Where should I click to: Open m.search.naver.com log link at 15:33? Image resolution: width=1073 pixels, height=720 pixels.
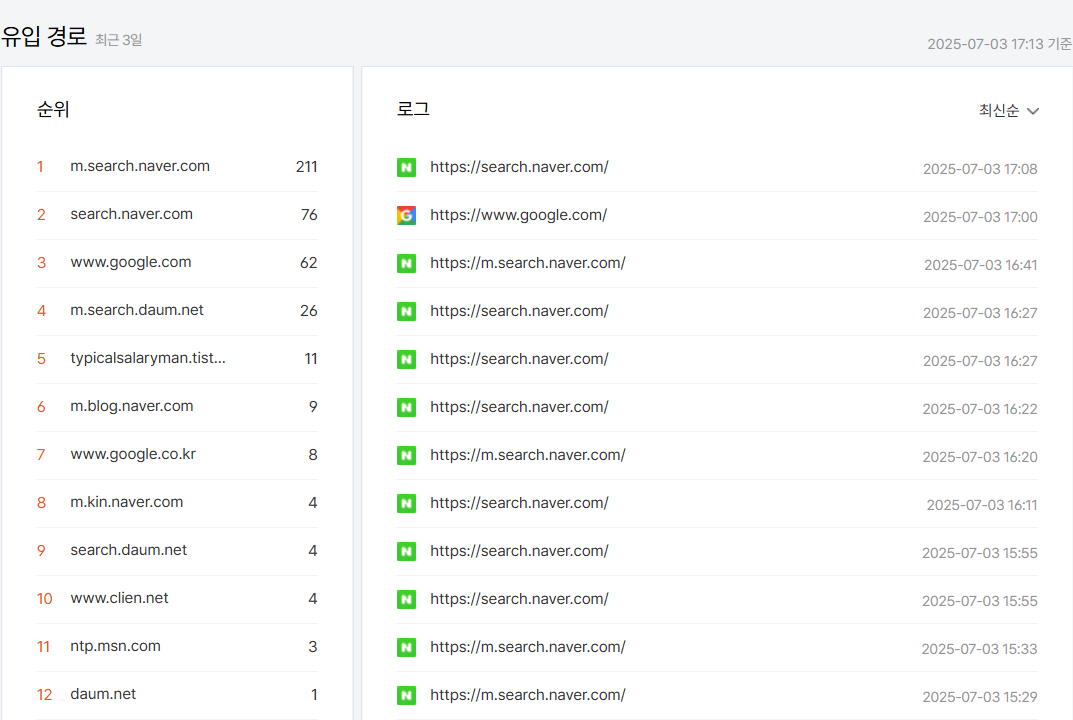(528, 647)
